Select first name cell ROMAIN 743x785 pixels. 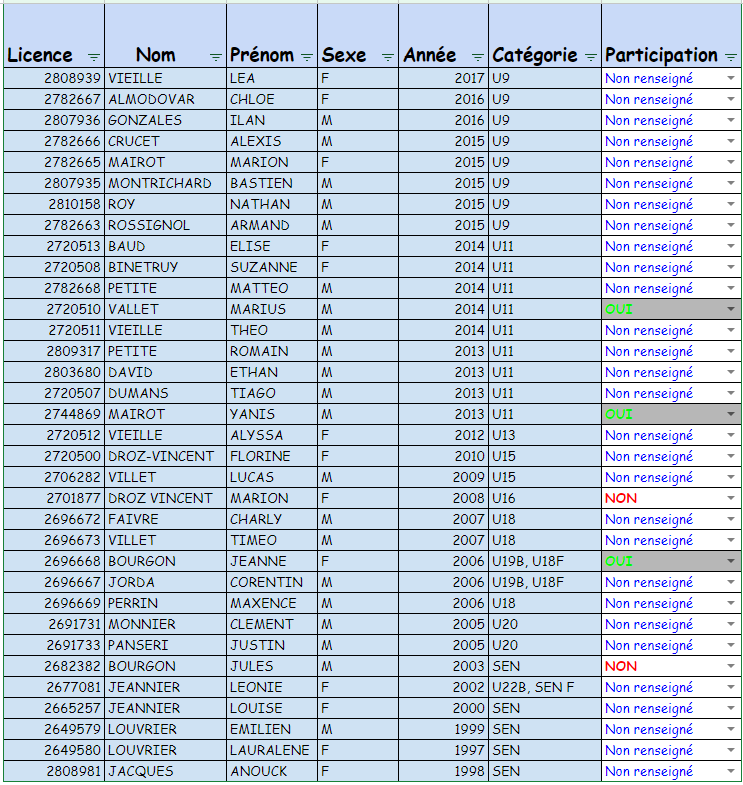coord(272,351)
